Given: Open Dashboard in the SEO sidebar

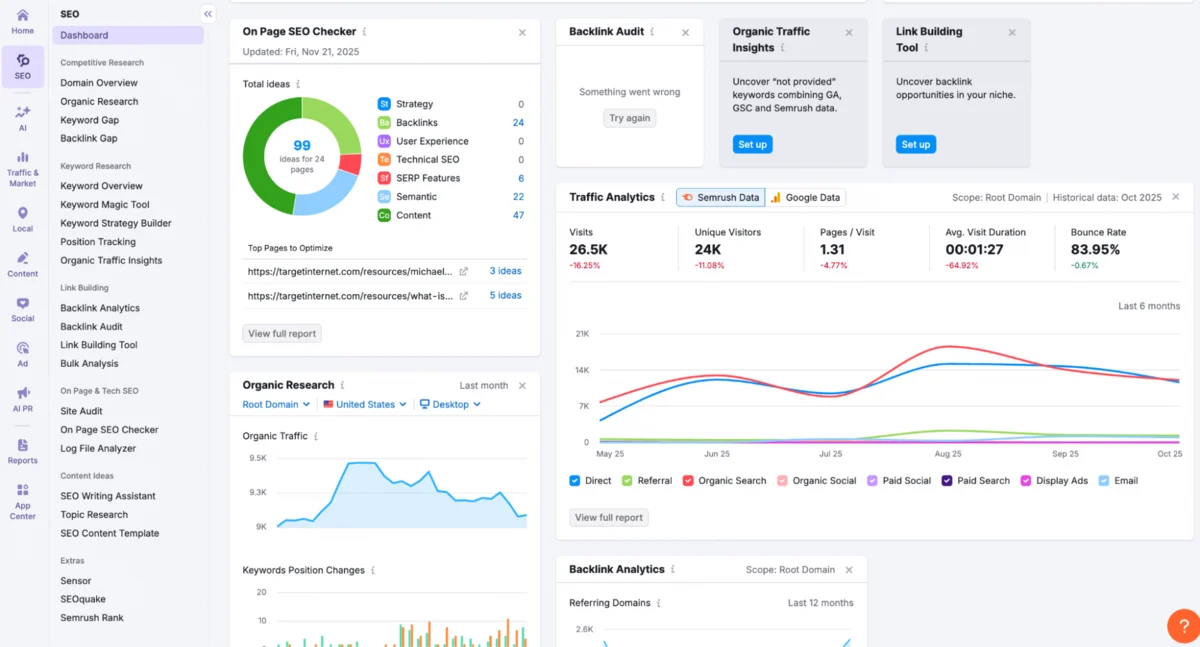Looking at the screenshot, I should click(x=129, y=35).
